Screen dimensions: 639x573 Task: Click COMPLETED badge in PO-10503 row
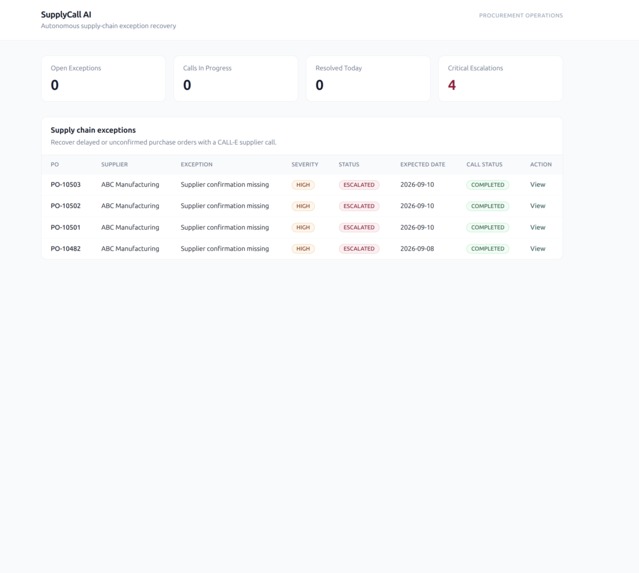pos(488,185)
